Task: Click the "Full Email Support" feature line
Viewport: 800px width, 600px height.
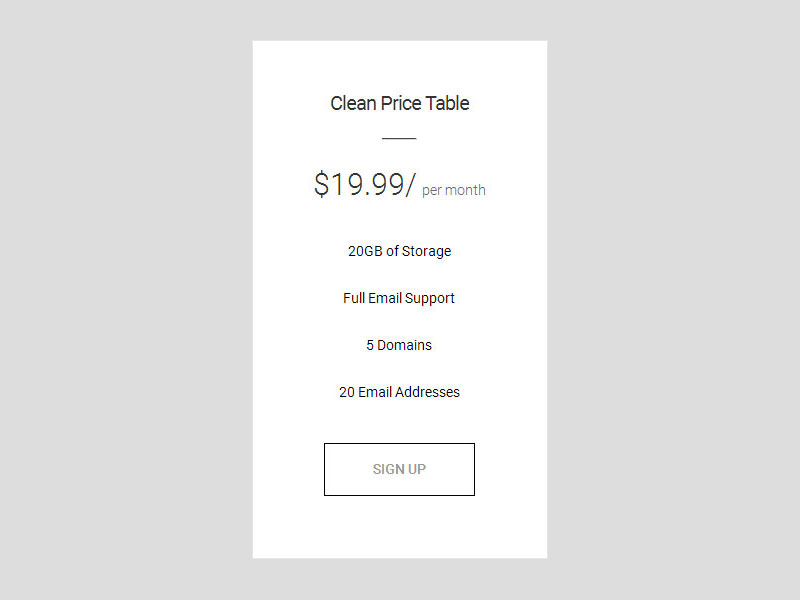Action: (399, 298)
